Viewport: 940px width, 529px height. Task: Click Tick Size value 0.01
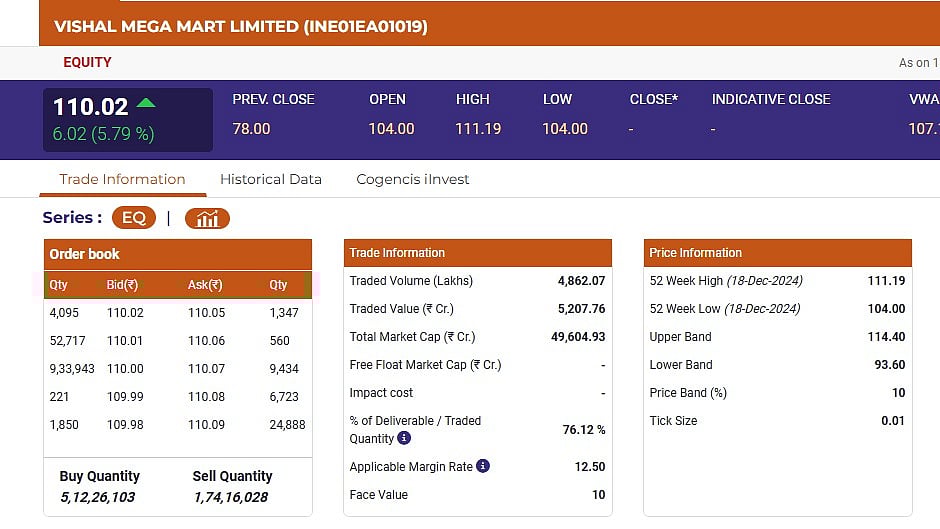(893, 421)
